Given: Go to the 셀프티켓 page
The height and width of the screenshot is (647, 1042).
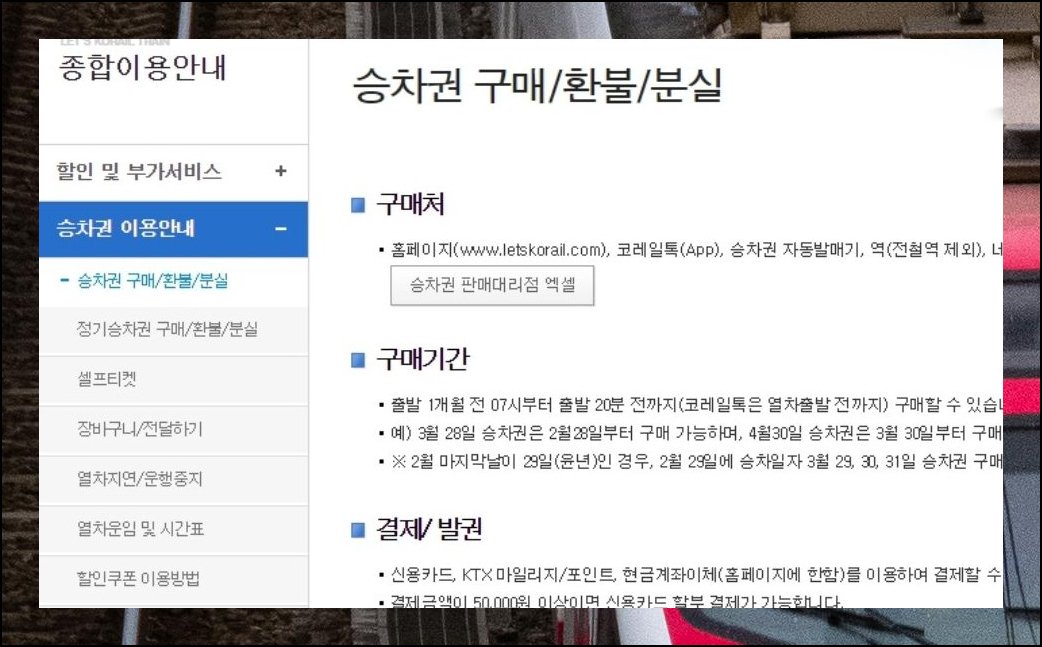Looking at the screenshot, I should click(106, 379).
